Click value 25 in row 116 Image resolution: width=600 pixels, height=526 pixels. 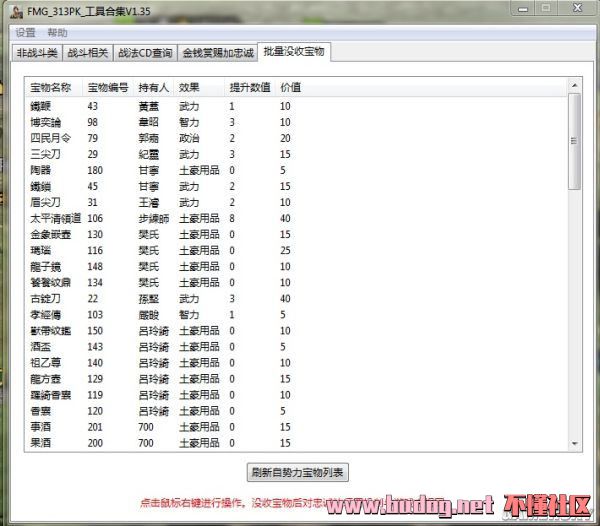285,251
